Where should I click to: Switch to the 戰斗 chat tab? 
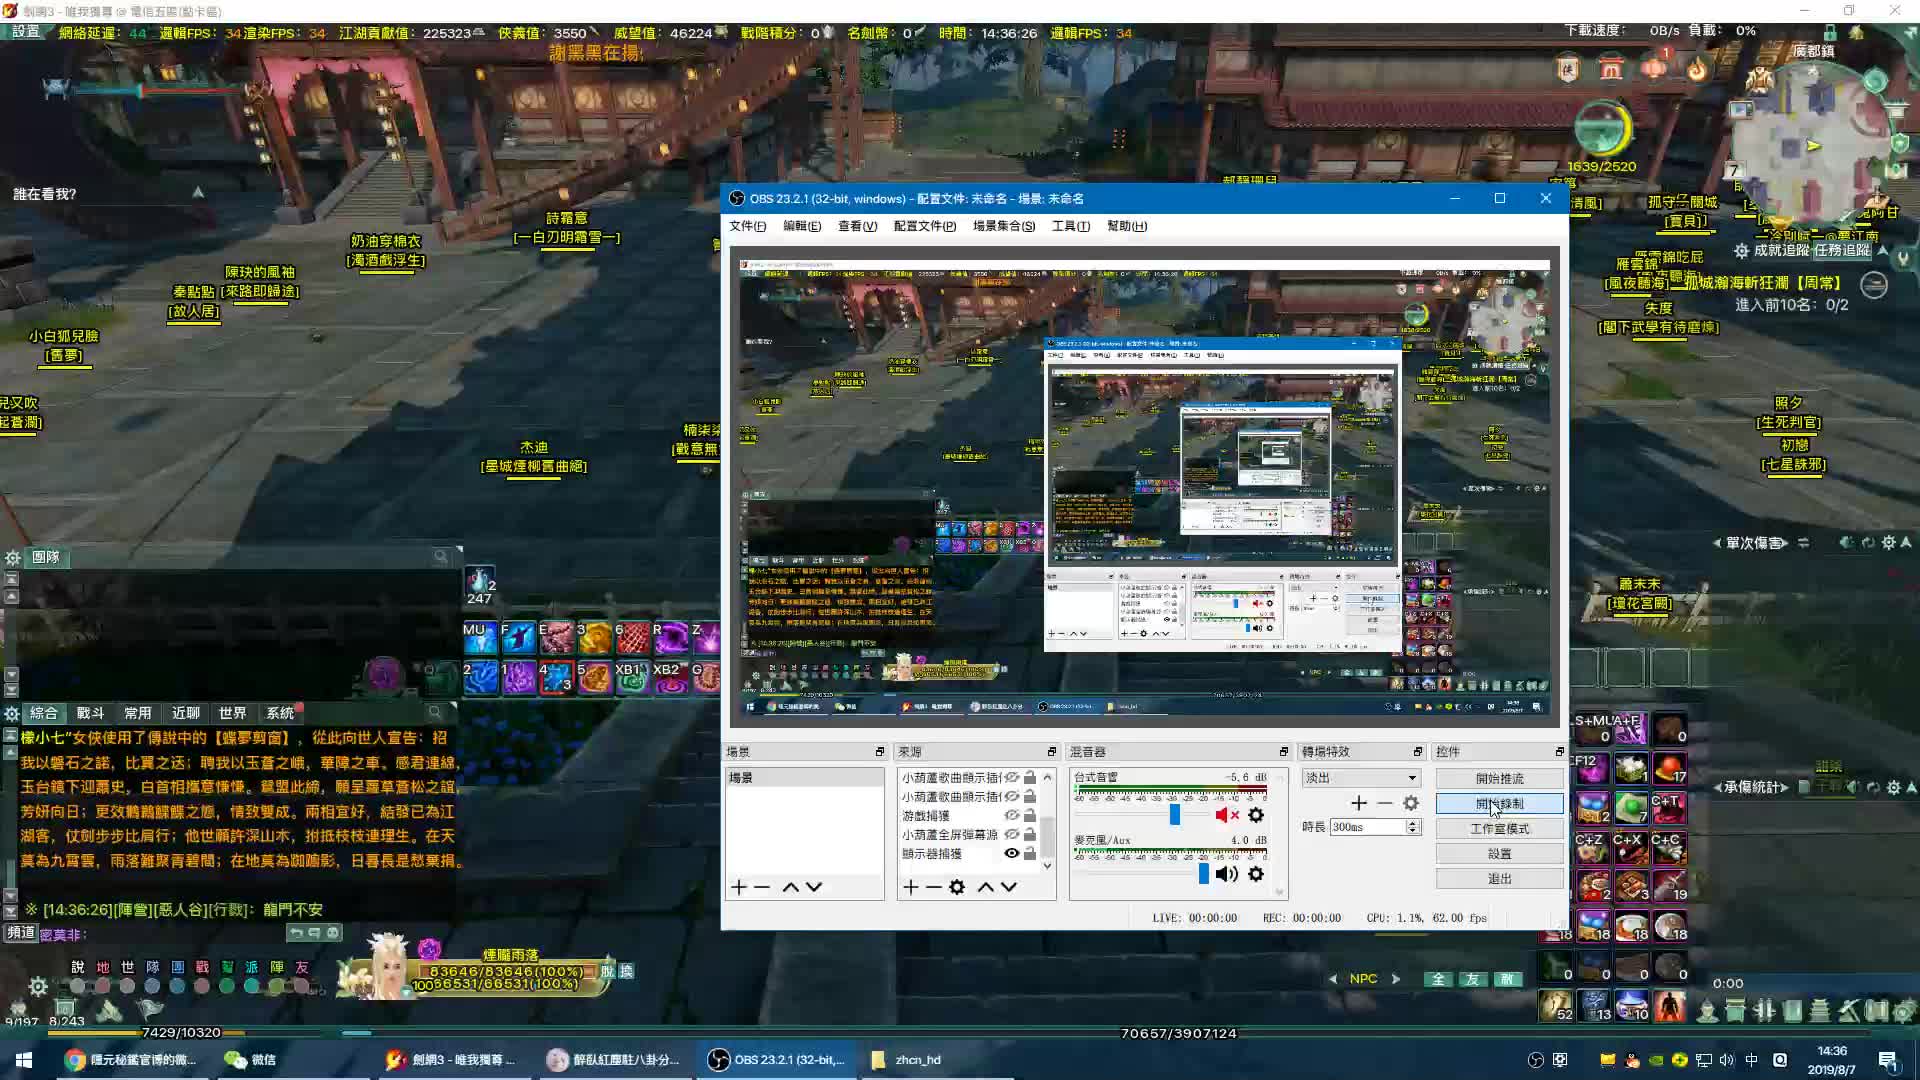90,713
